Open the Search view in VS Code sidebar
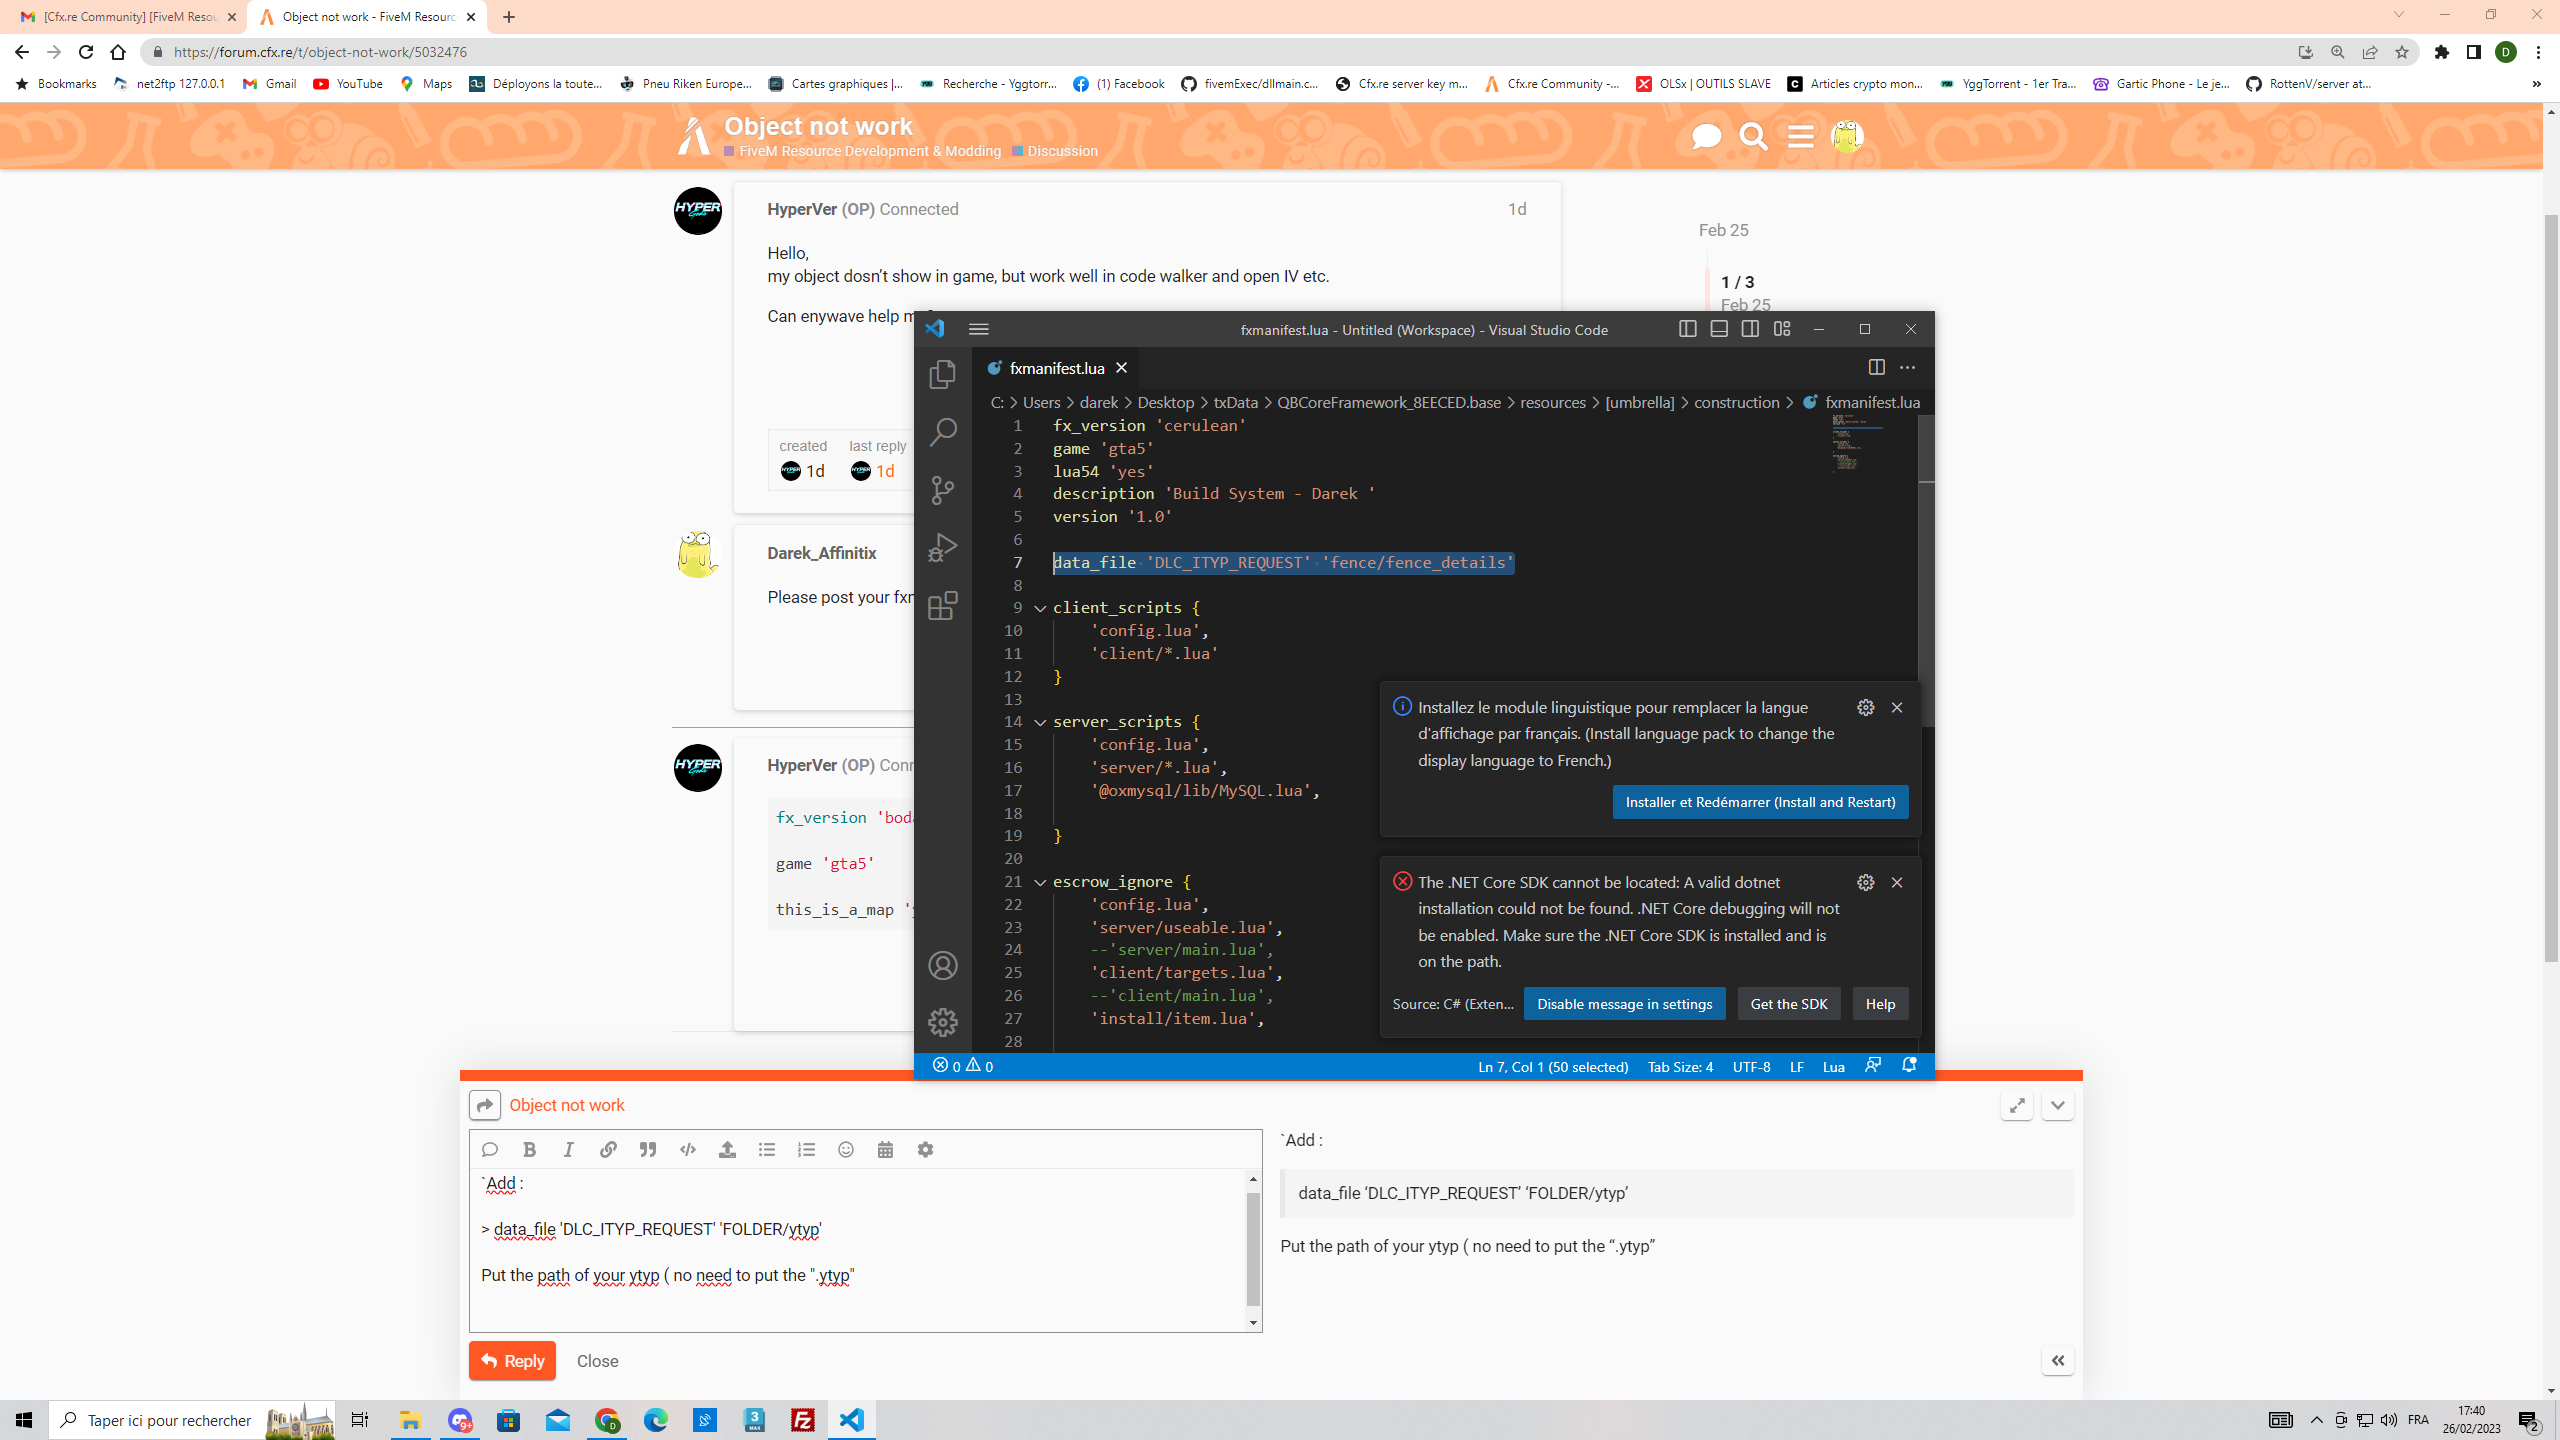 (x=941, y=431)
